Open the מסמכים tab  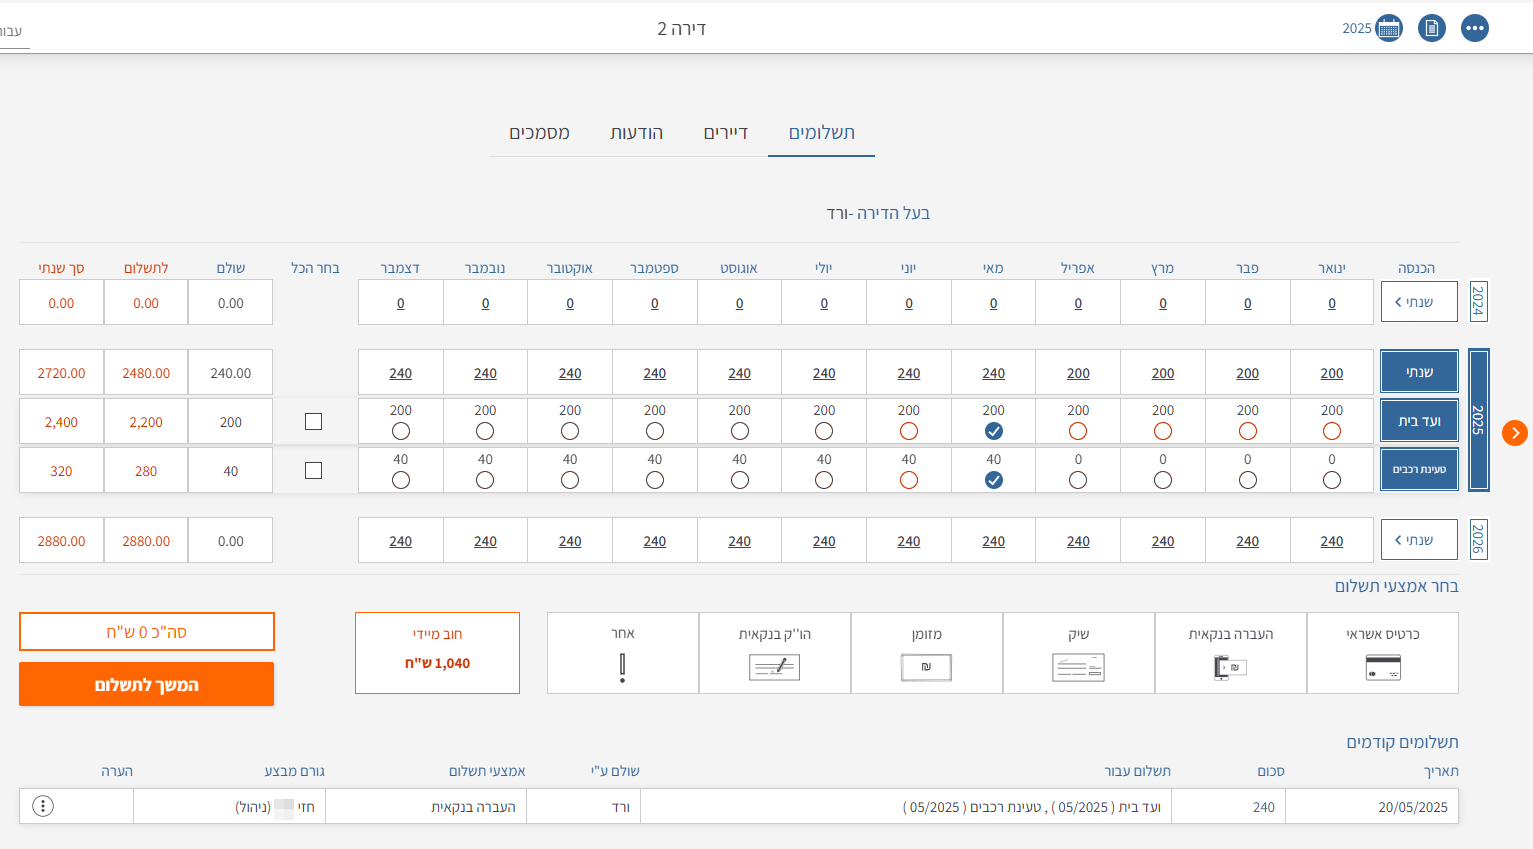point(539,133)
